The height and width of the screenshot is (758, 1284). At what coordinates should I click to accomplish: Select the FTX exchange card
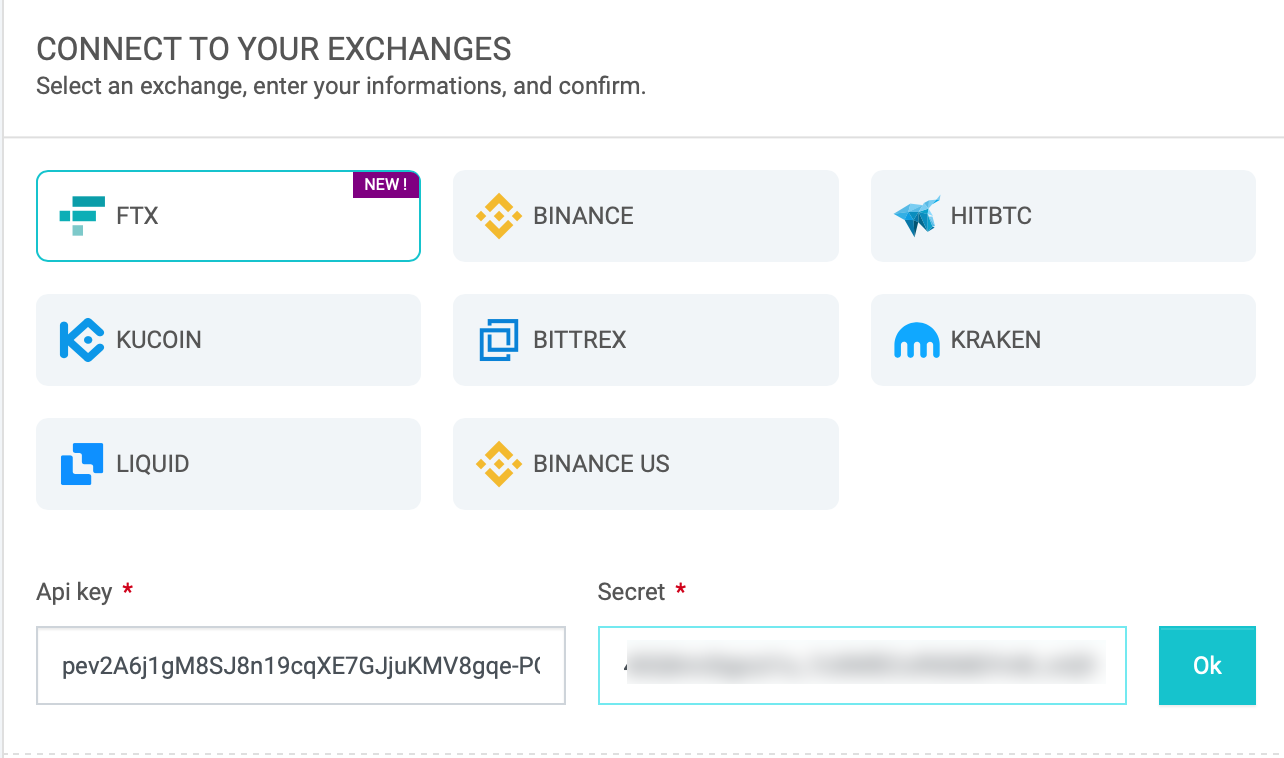(x=228, y=216)
